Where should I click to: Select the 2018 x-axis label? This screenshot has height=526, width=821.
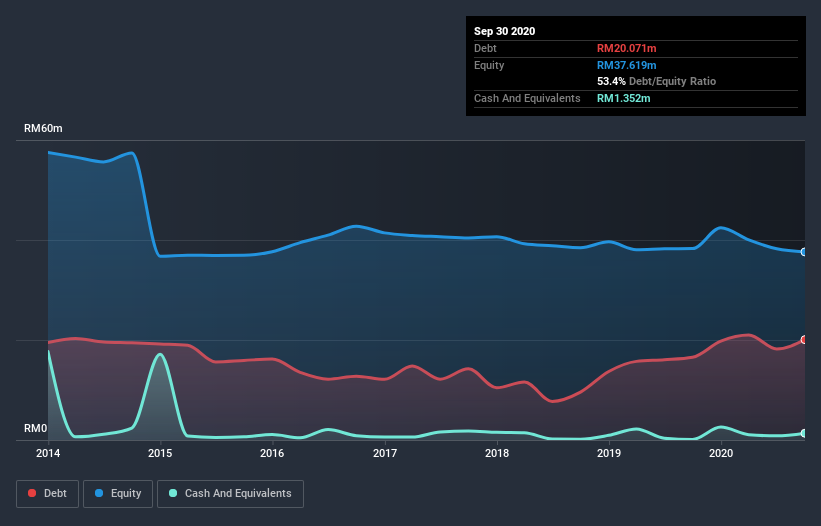(497, 453)
